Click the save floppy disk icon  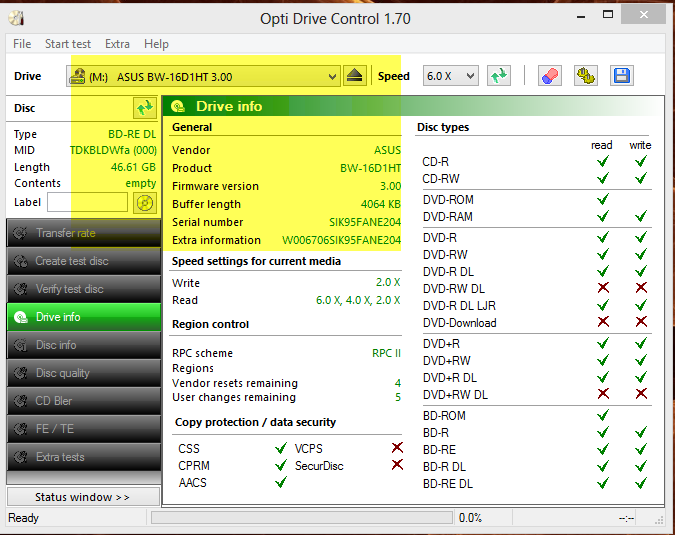click(622, 76)
